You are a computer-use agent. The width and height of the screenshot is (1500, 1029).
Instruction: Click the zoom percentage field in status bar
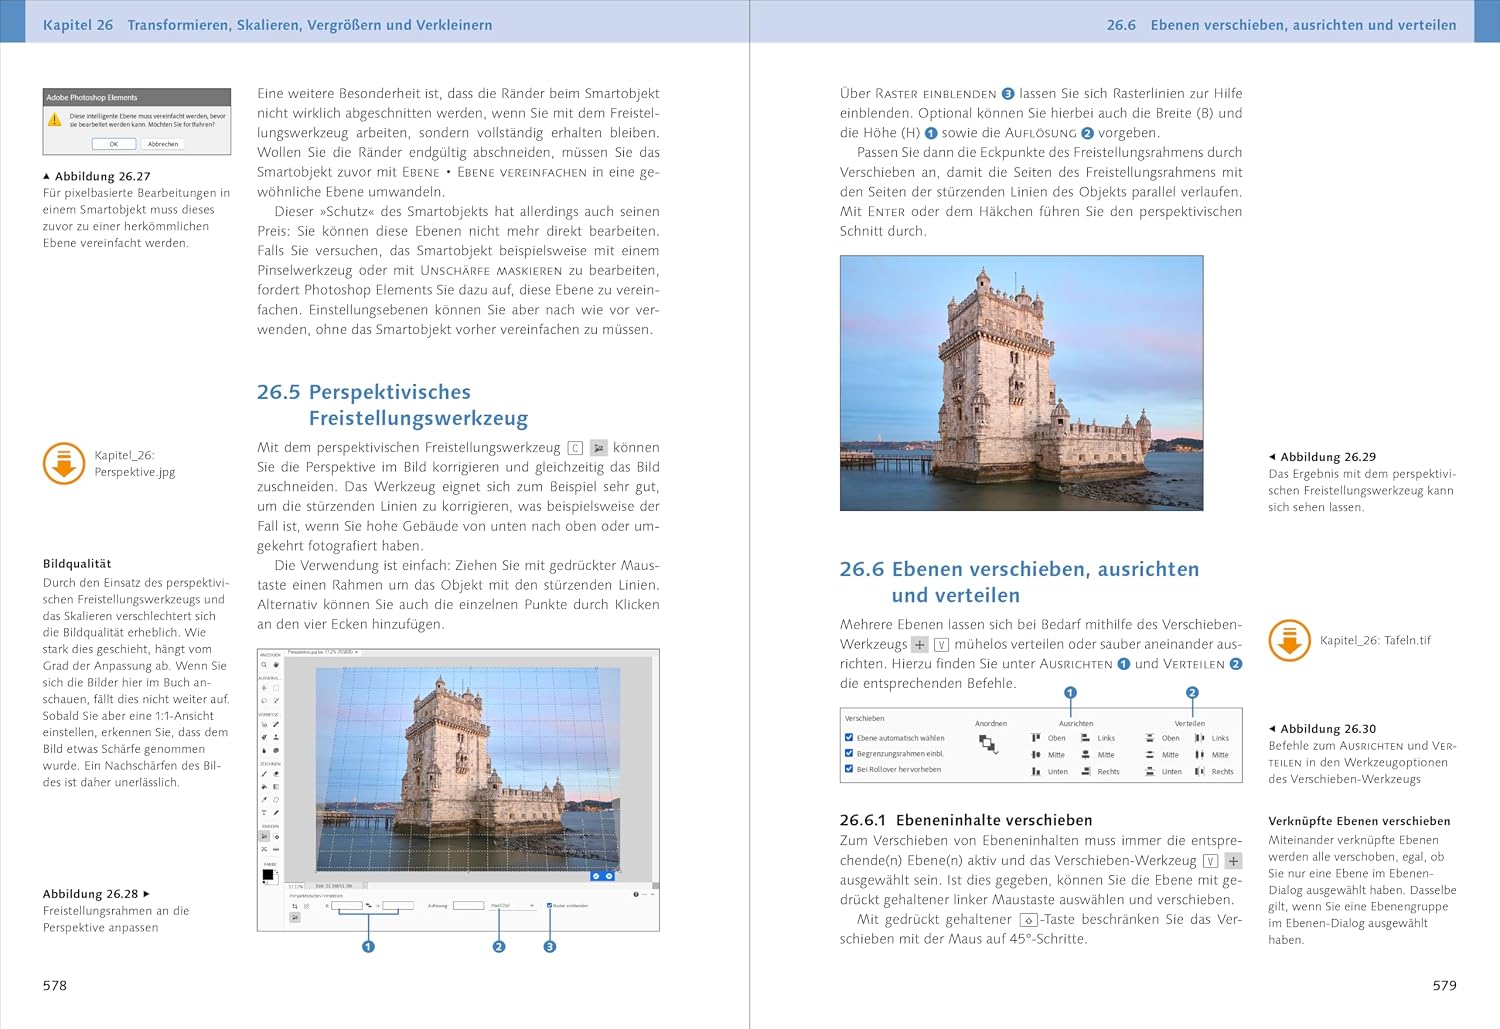tap(296, 887)
